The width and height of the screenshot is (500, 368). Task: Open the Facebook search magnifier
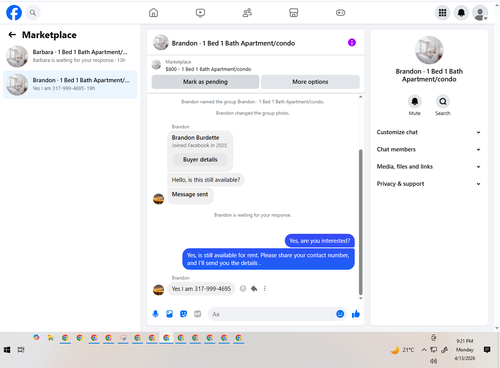click(x=33, y=13)
